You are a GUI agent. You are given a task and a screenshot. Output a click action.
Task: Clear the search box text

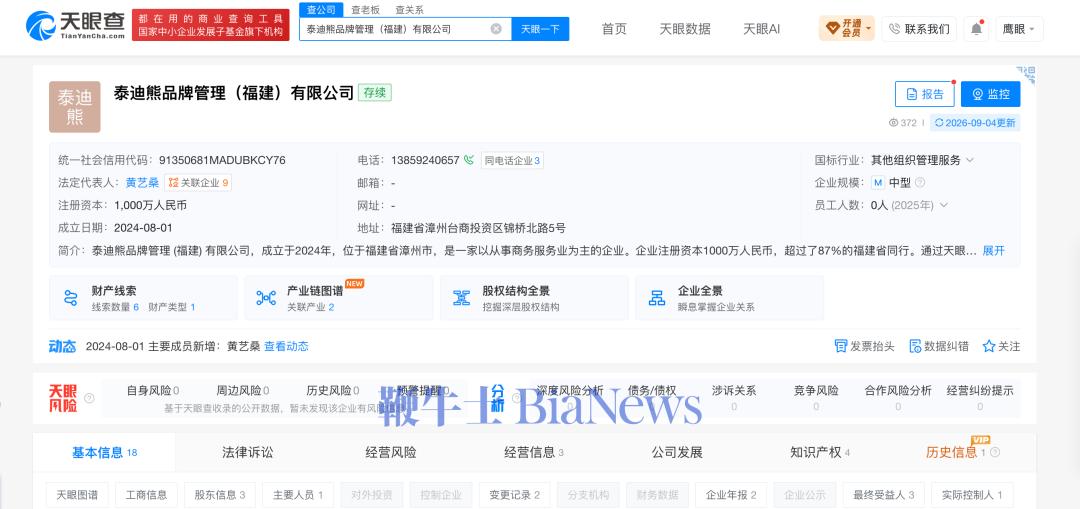496,29
